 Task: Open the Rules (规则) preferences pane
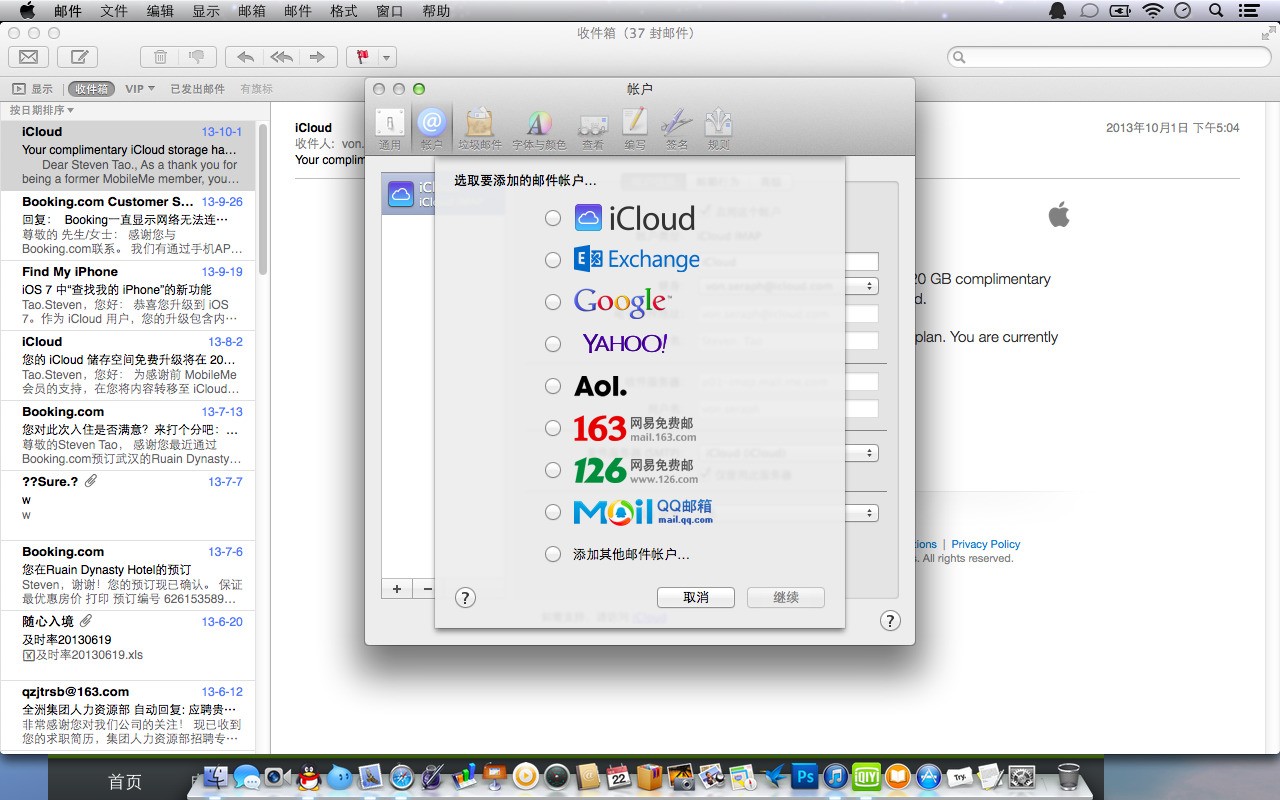click(x=718, y=129)
